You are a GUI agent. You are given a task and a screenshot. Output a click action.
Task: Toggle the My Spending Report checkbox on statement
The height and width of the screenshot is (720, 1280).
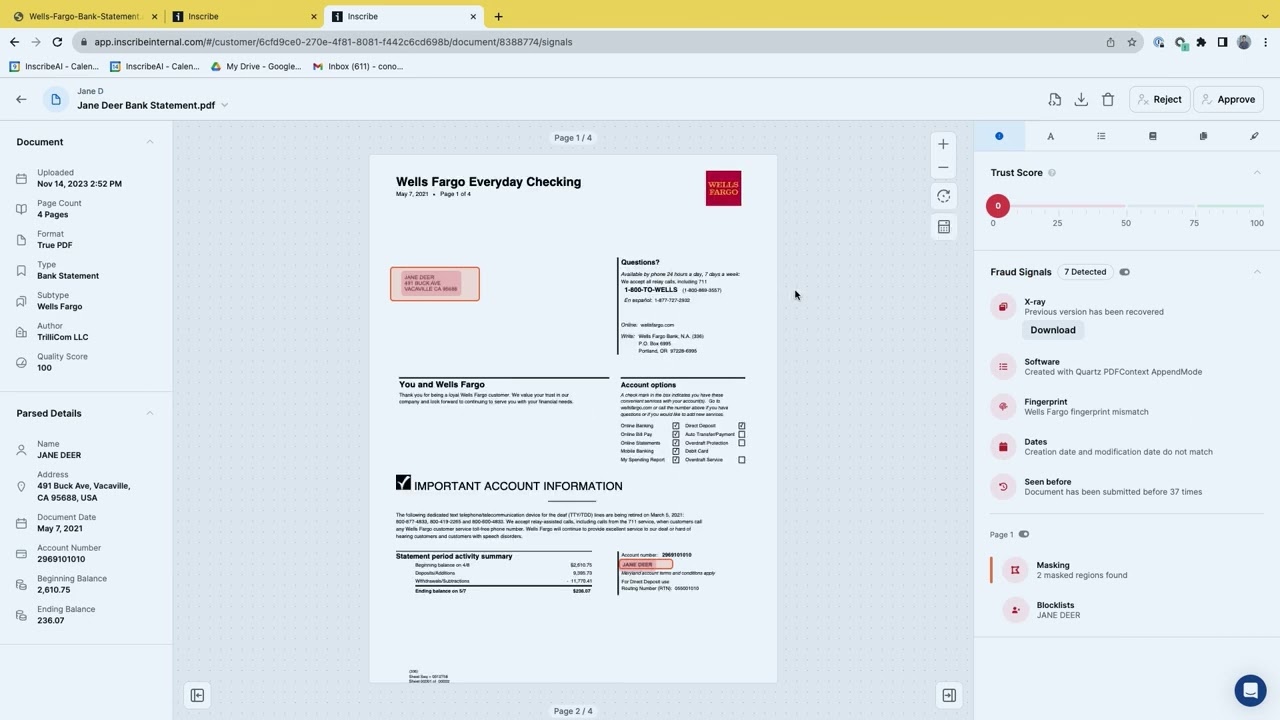click(676, 460)
